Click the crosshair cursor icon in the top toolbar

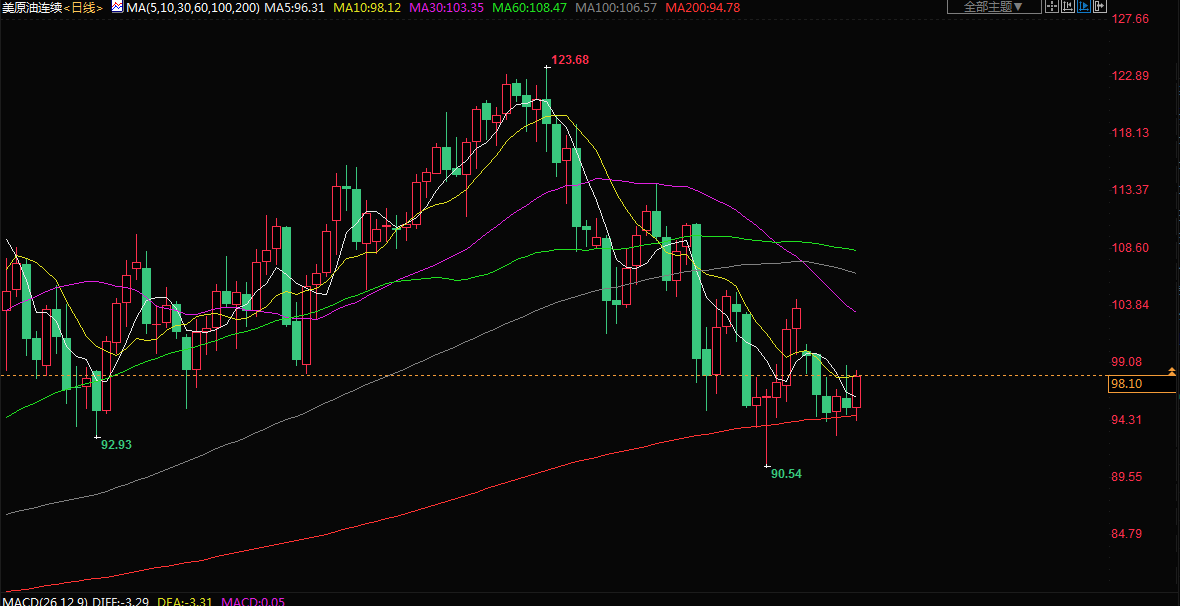pyautogui.click(x=1051, y=7)
